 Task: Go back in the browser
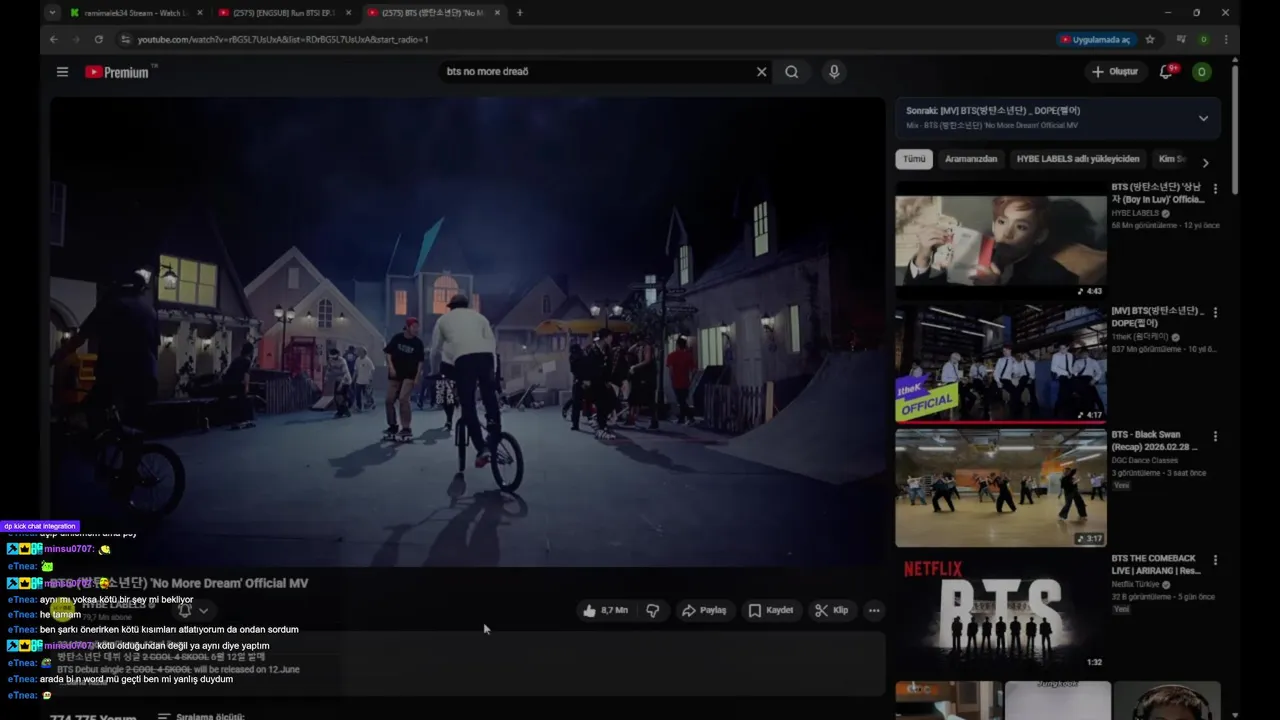pyautogui.click(x=54, y=39)
